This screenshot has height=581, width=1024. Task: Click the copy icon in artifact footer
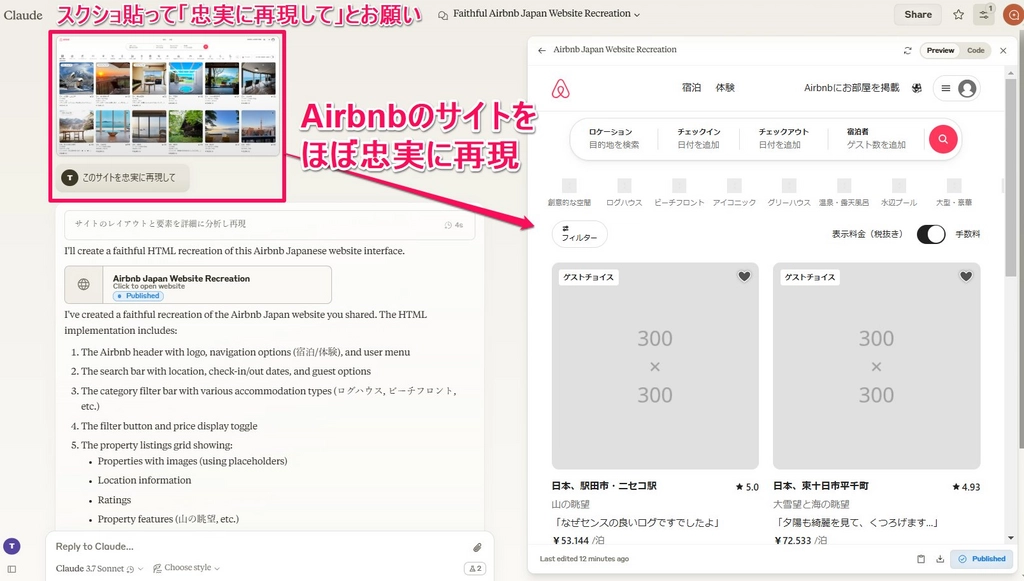(x=921, y=559)
